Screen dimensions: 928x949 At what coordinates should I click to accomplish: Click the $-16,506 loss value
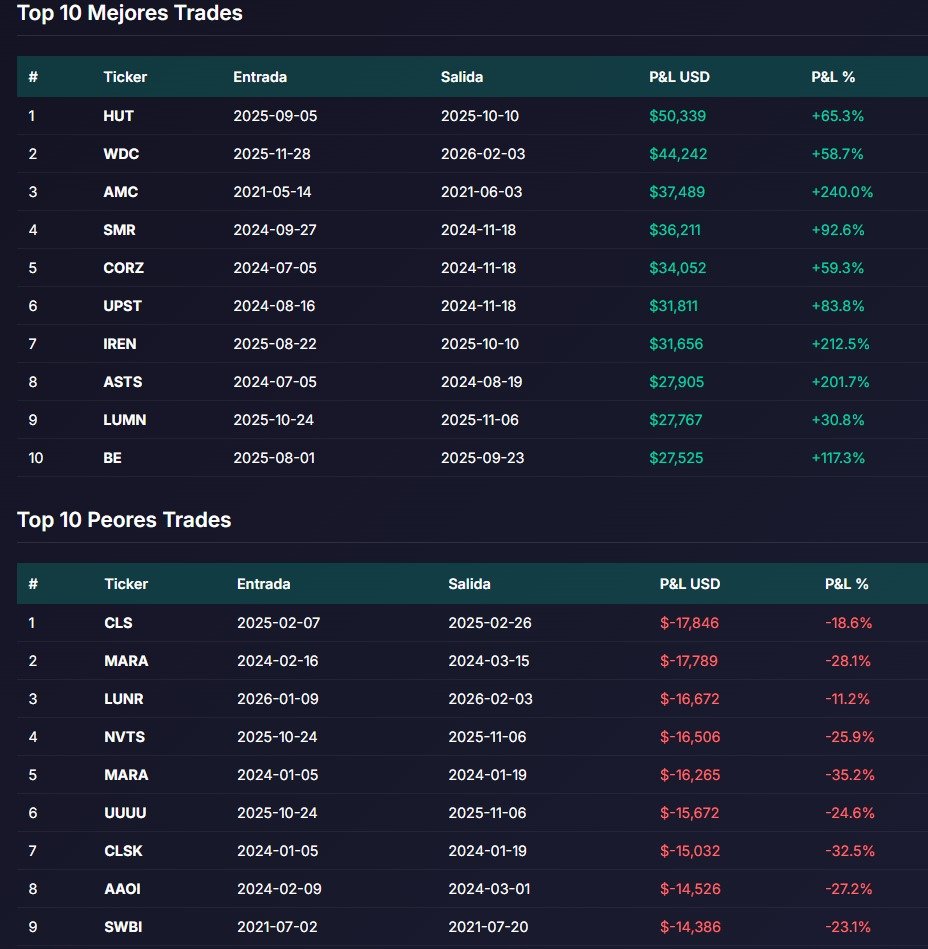pos(690,737)
